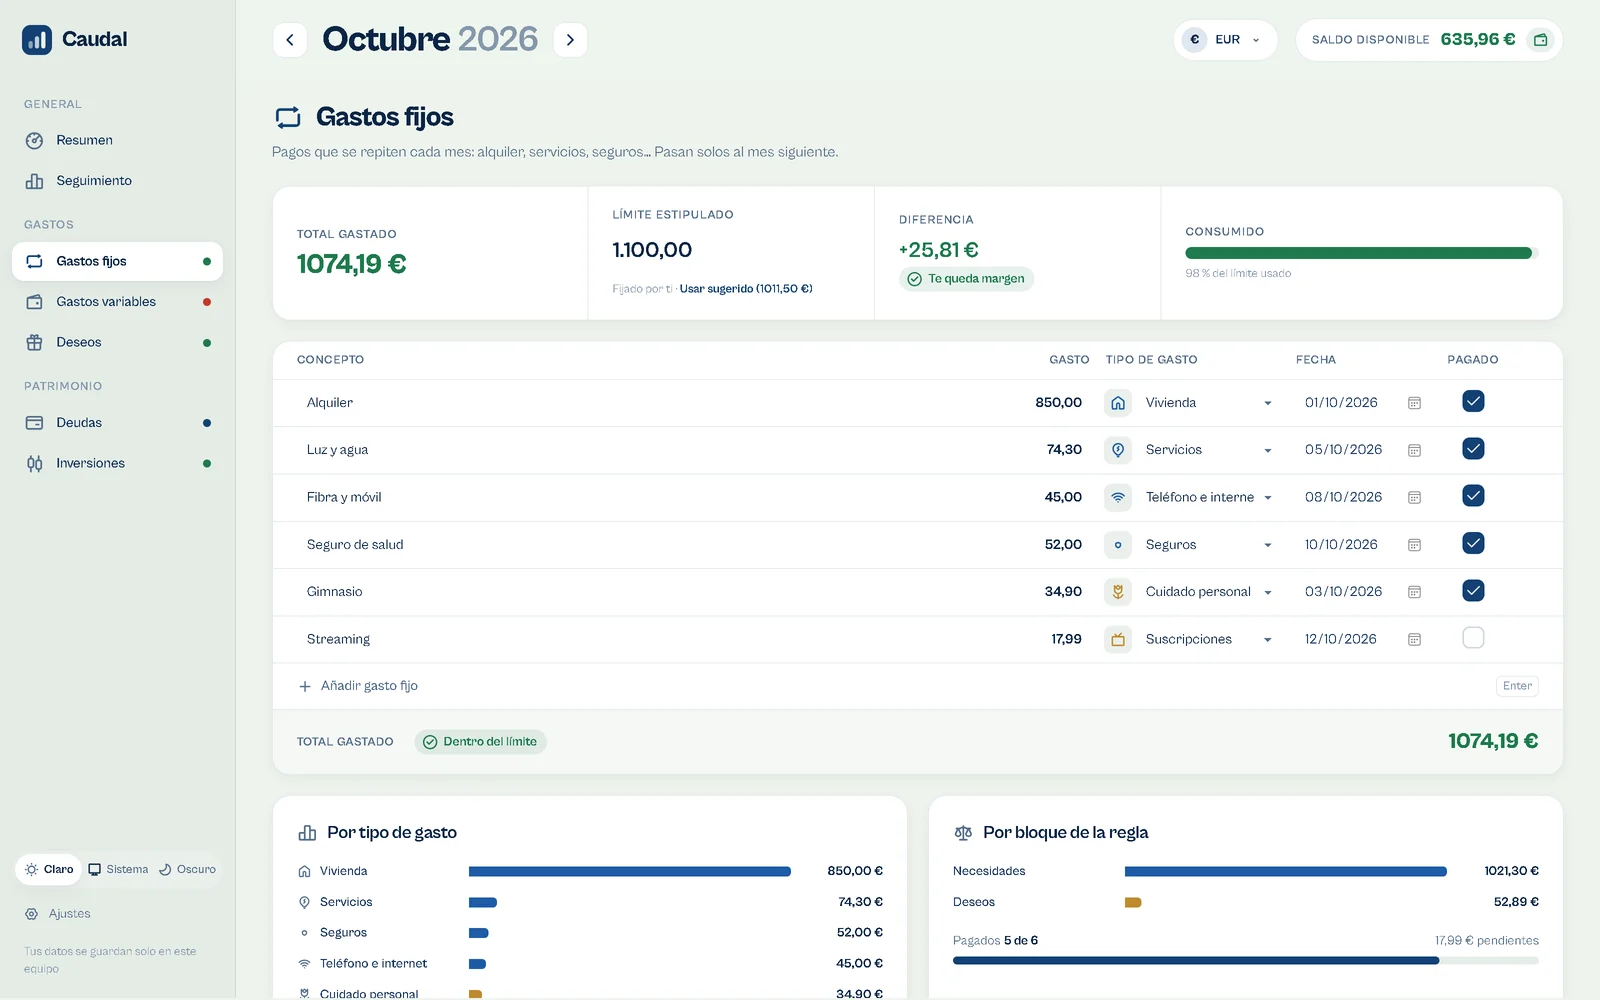Select the Oscuro theme

[187, 869]
